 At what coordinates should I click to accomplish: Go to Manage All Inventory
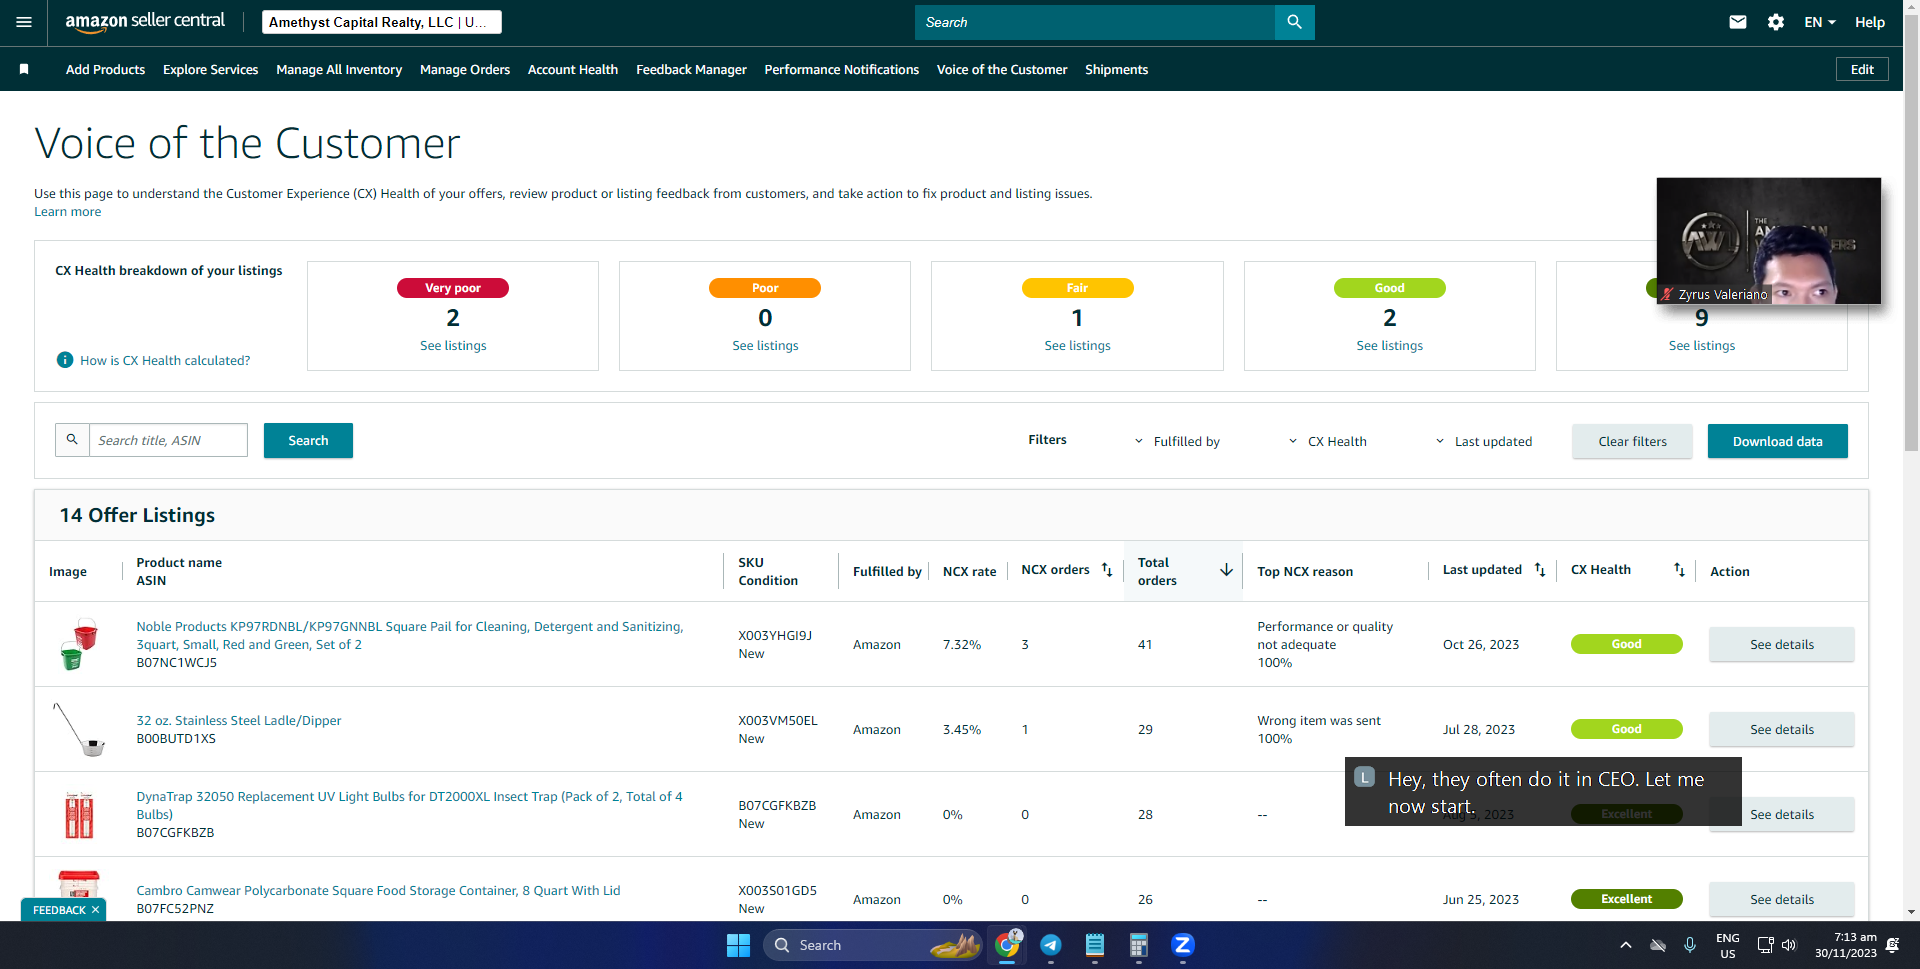(339, 69)
